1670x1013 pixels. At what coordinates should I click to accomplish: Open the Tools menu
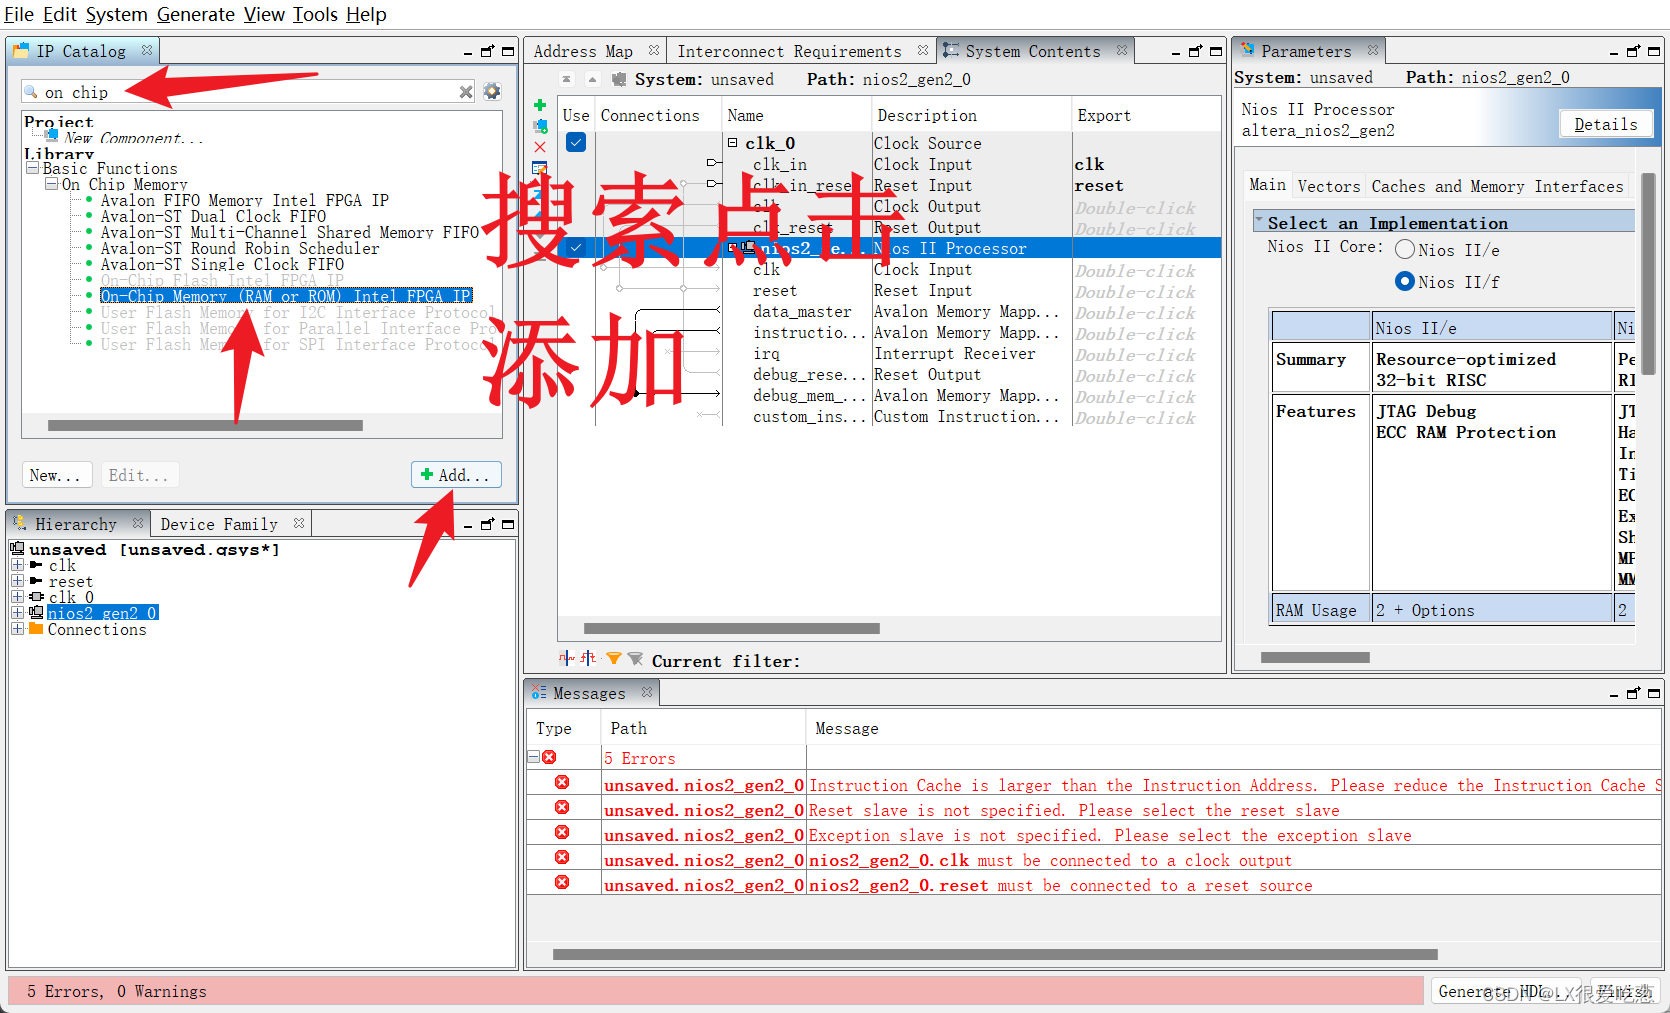(315, 14)
